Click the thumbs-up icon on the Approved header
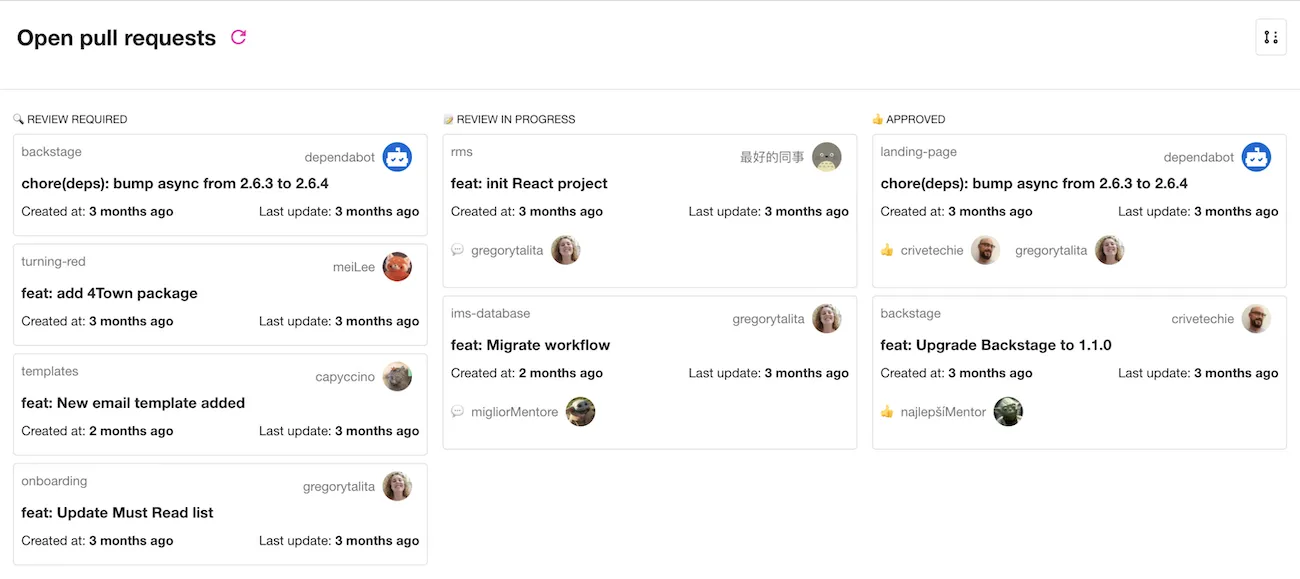 tap(875, 118)
